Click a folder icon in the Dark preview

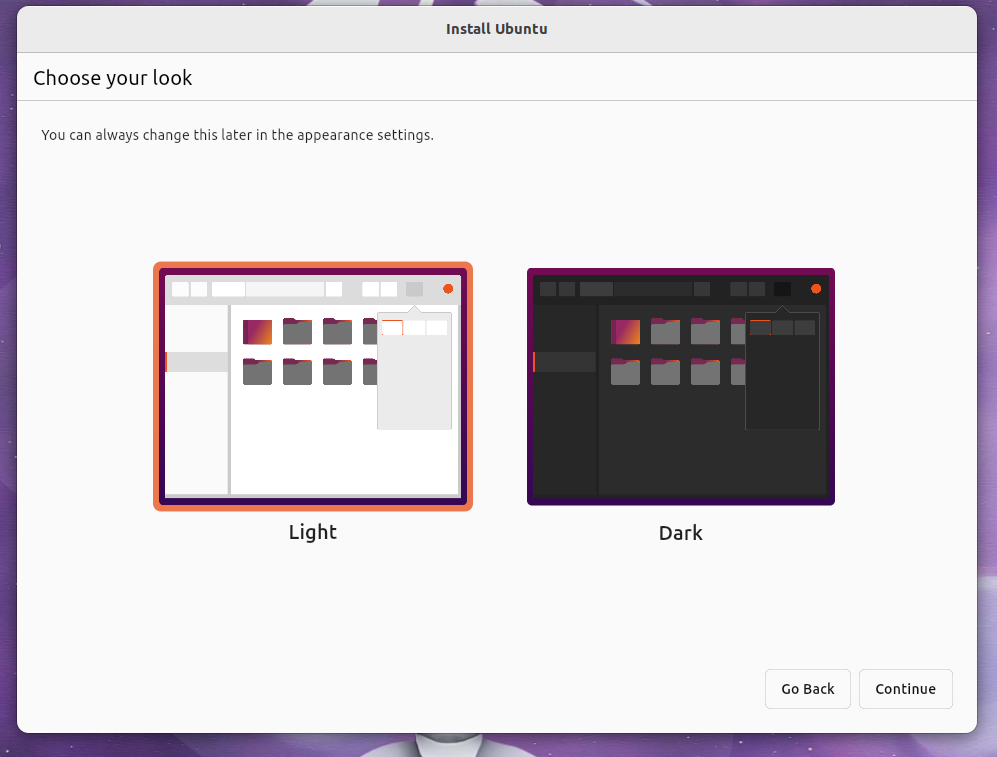[665, 331]
